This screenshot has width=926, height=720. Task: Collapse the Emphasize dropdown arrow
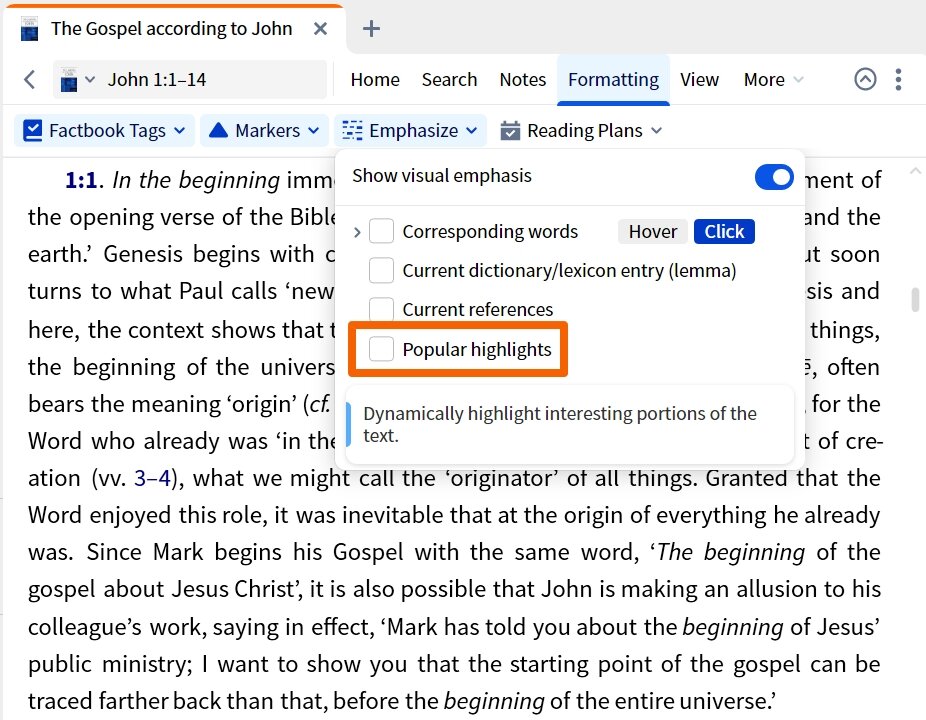point(471,131)
